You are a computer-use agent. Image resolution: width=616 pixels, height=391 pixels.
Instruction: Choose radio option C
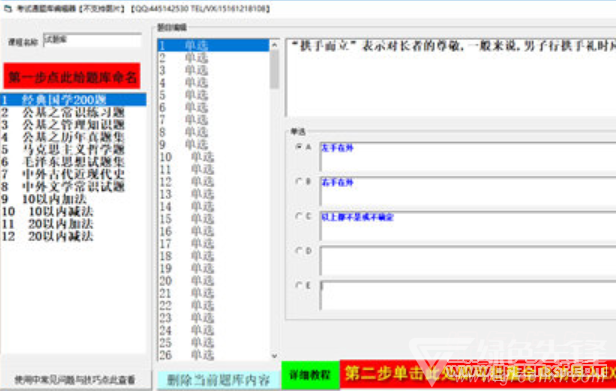299,216
